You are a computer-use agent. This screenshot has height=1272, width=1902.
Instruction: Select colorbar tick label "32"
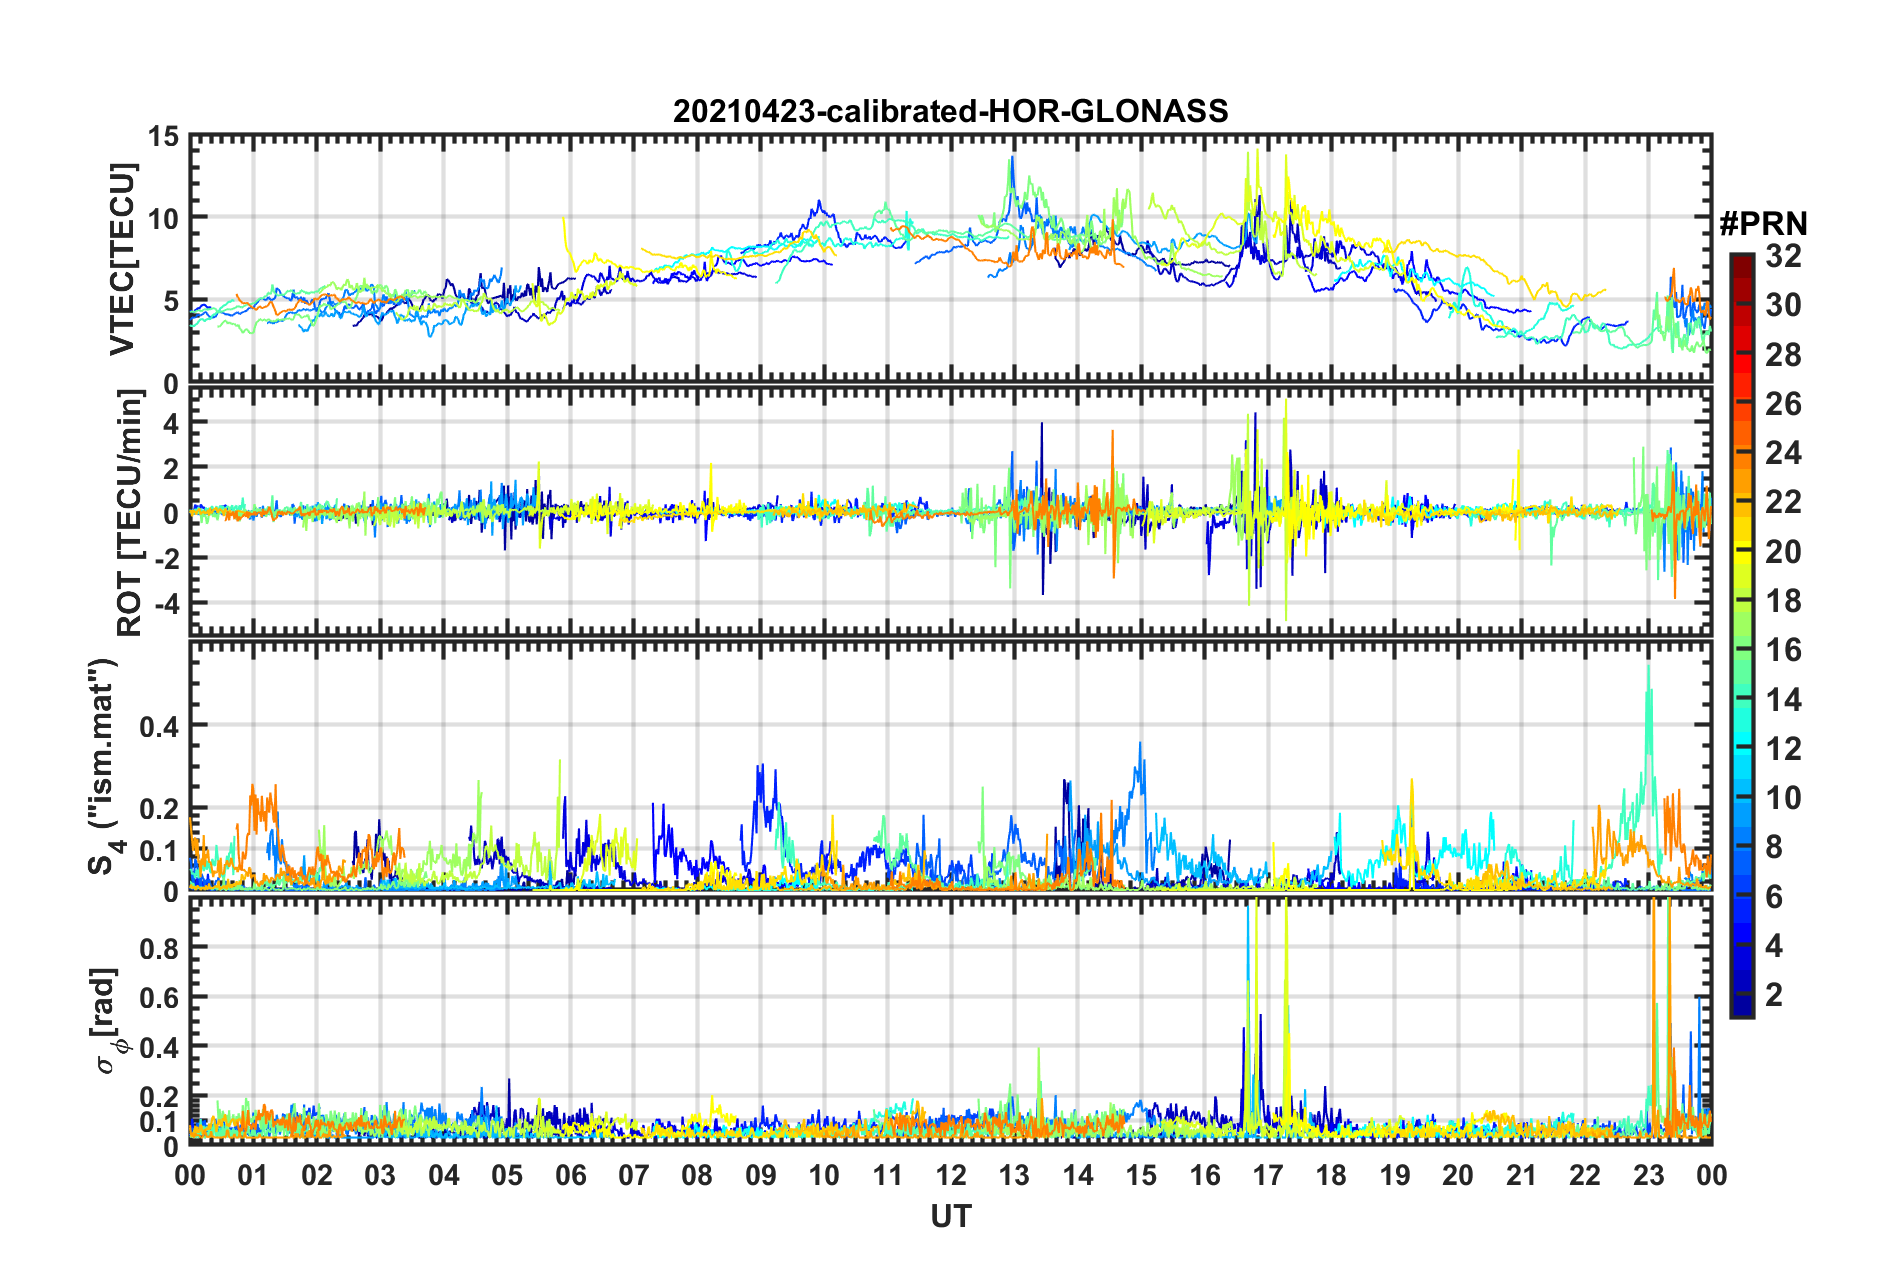1783,256
